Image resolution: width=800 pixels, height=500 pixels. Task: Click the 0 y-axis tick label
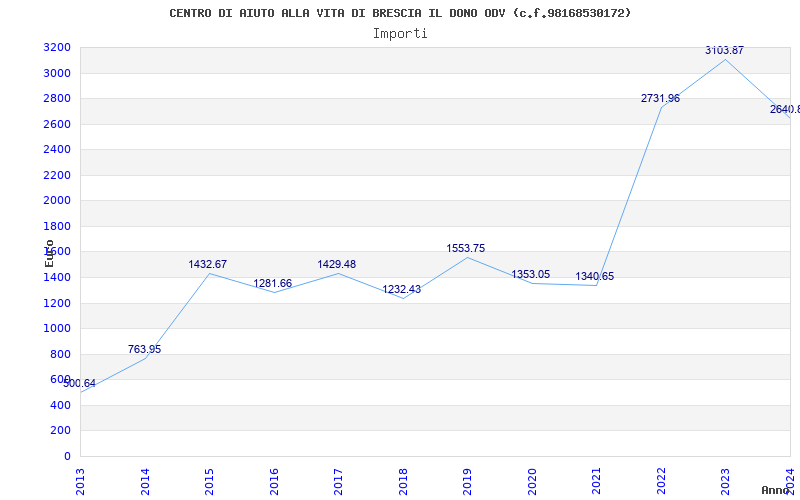(67, 456)
